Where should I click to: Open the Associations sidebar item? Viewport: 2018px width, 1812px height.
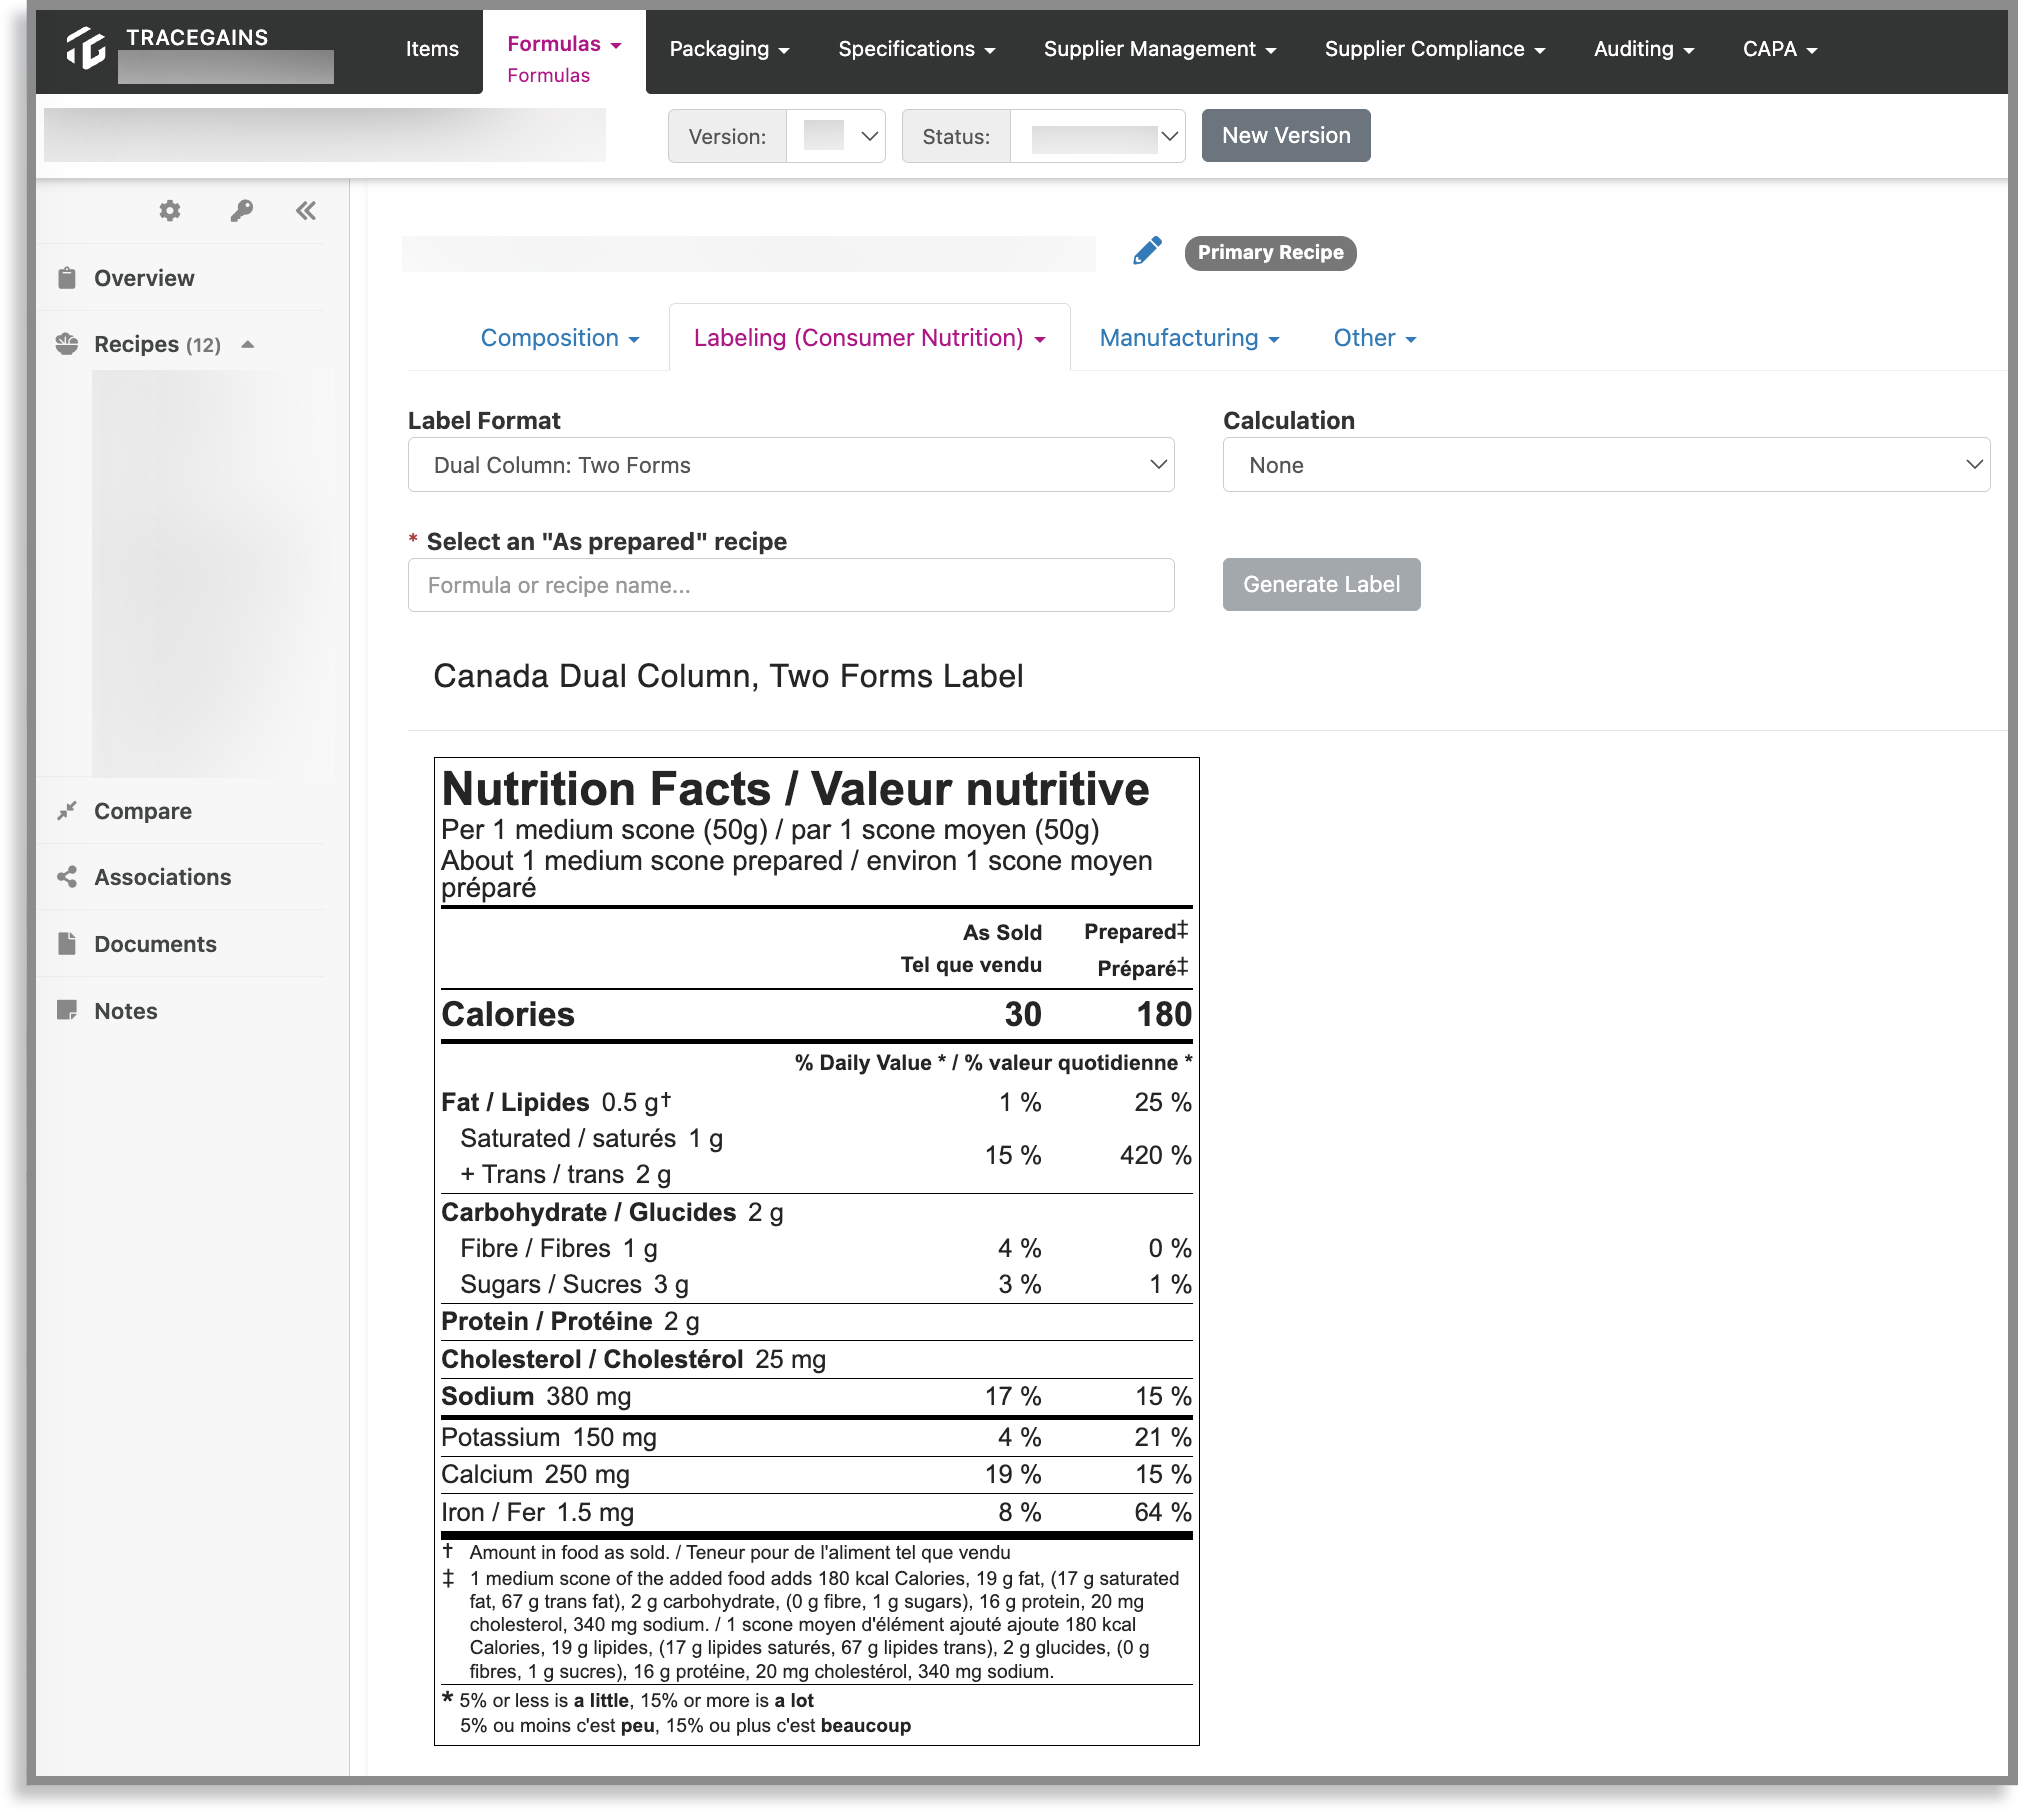point(162,877)
